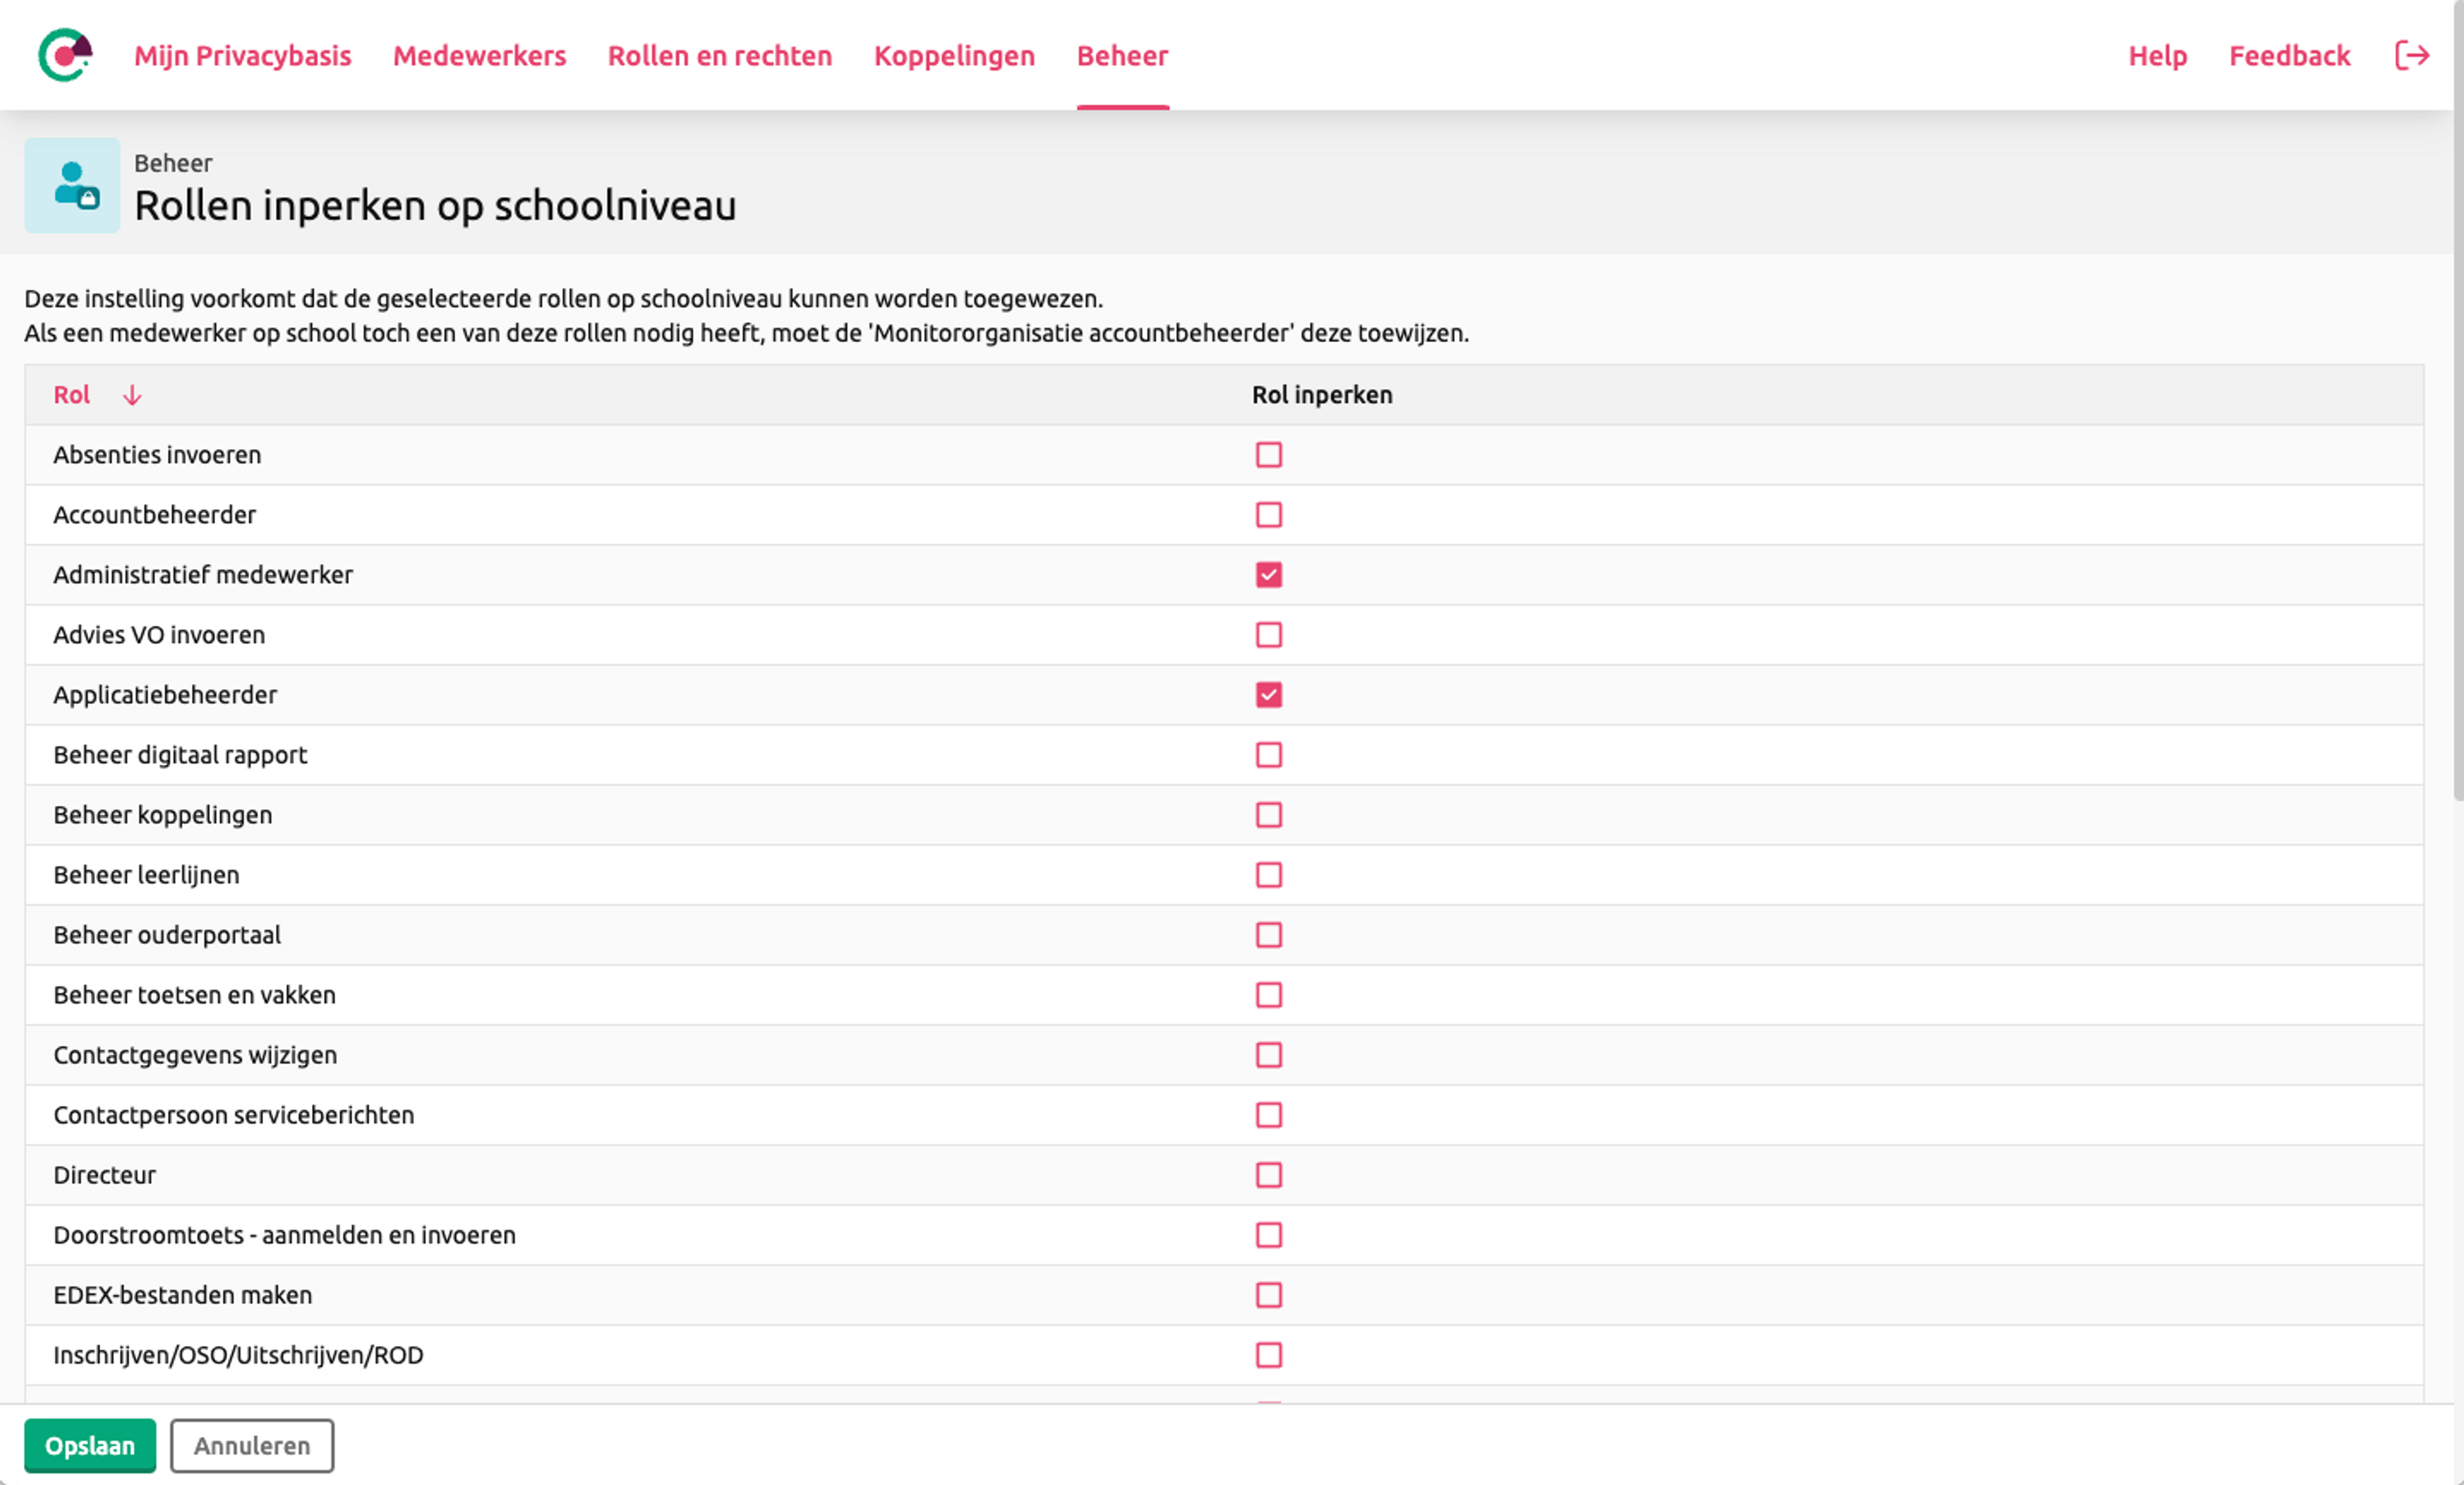The width and height of the screenshot is (2464, 1485).
Task: Click the Privacybasis logo icon
Action: pyautogui.click(x=66, y=55)
